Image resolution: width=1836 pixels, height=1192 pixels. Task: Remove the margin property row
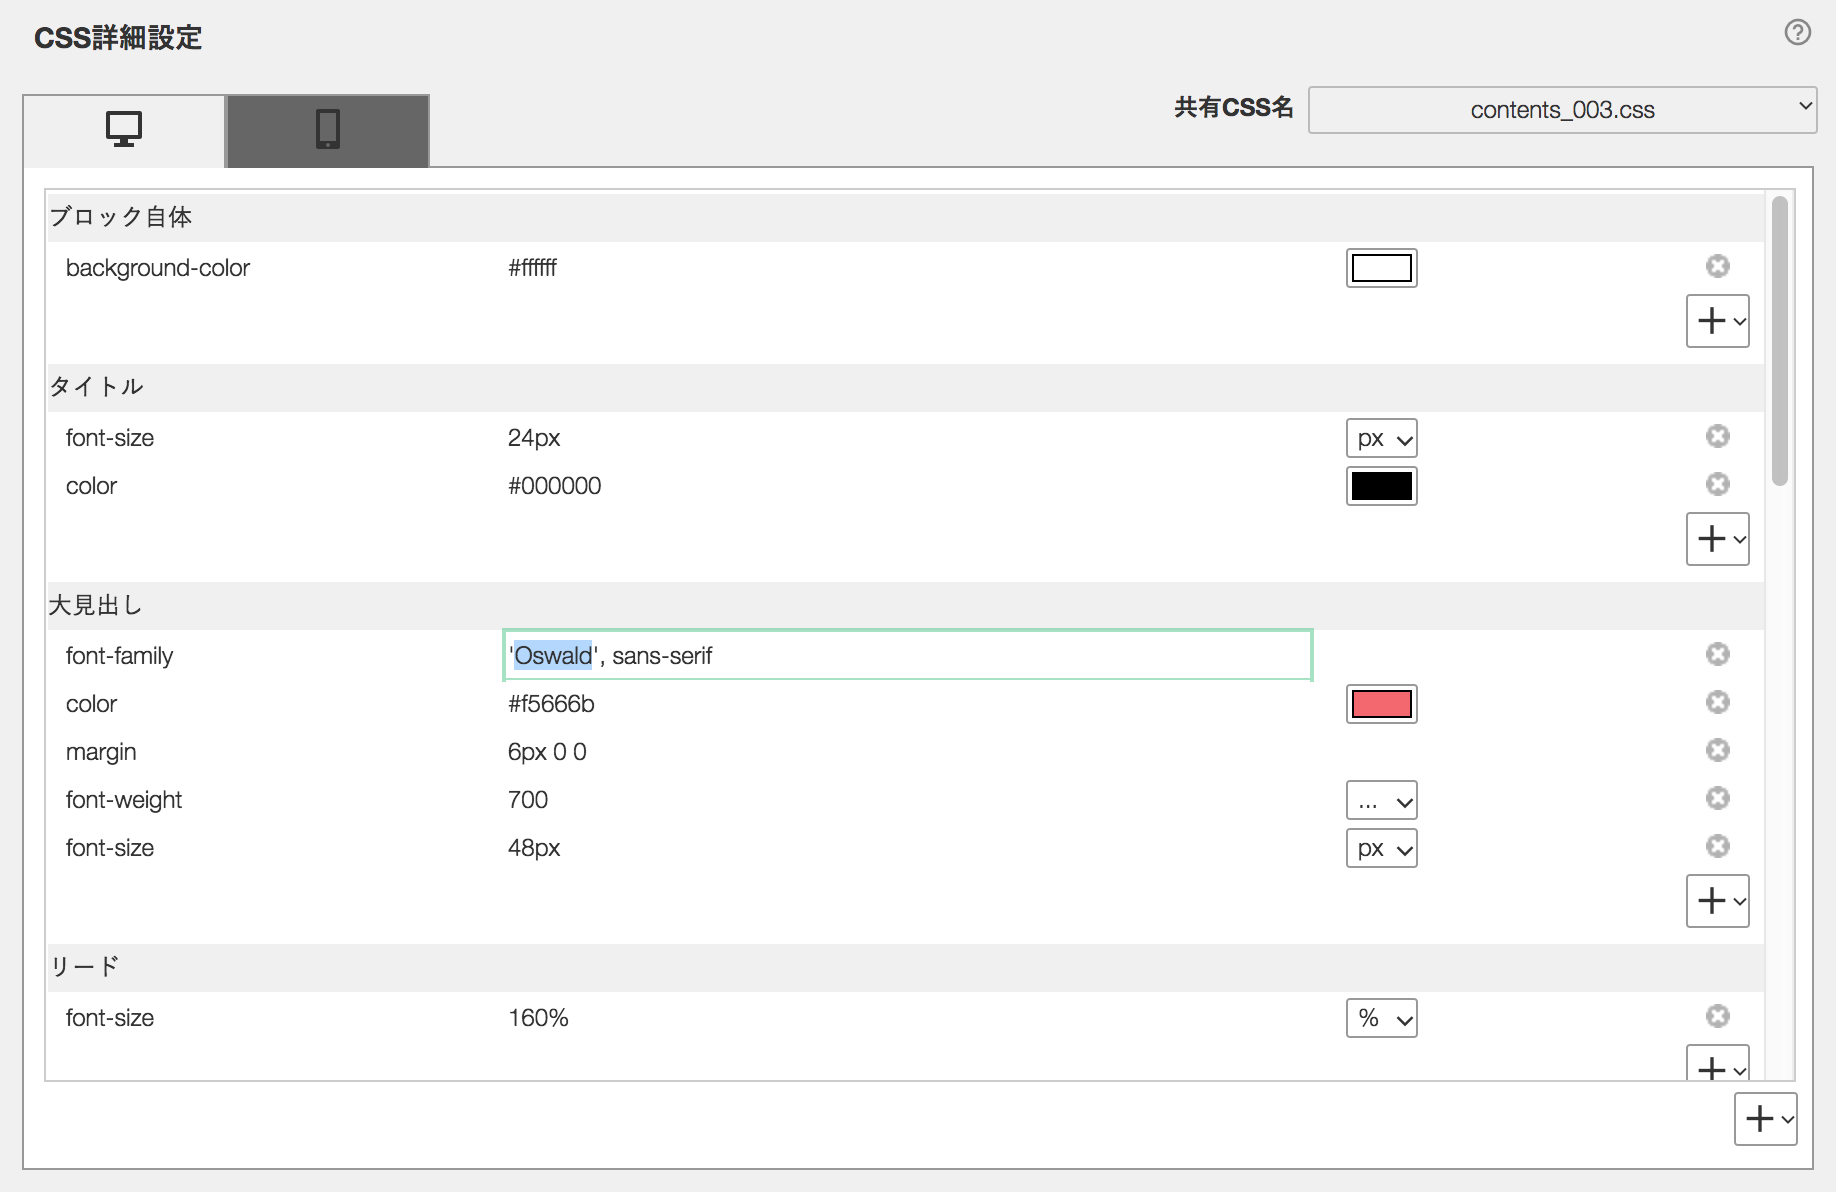click(1717, 750)
